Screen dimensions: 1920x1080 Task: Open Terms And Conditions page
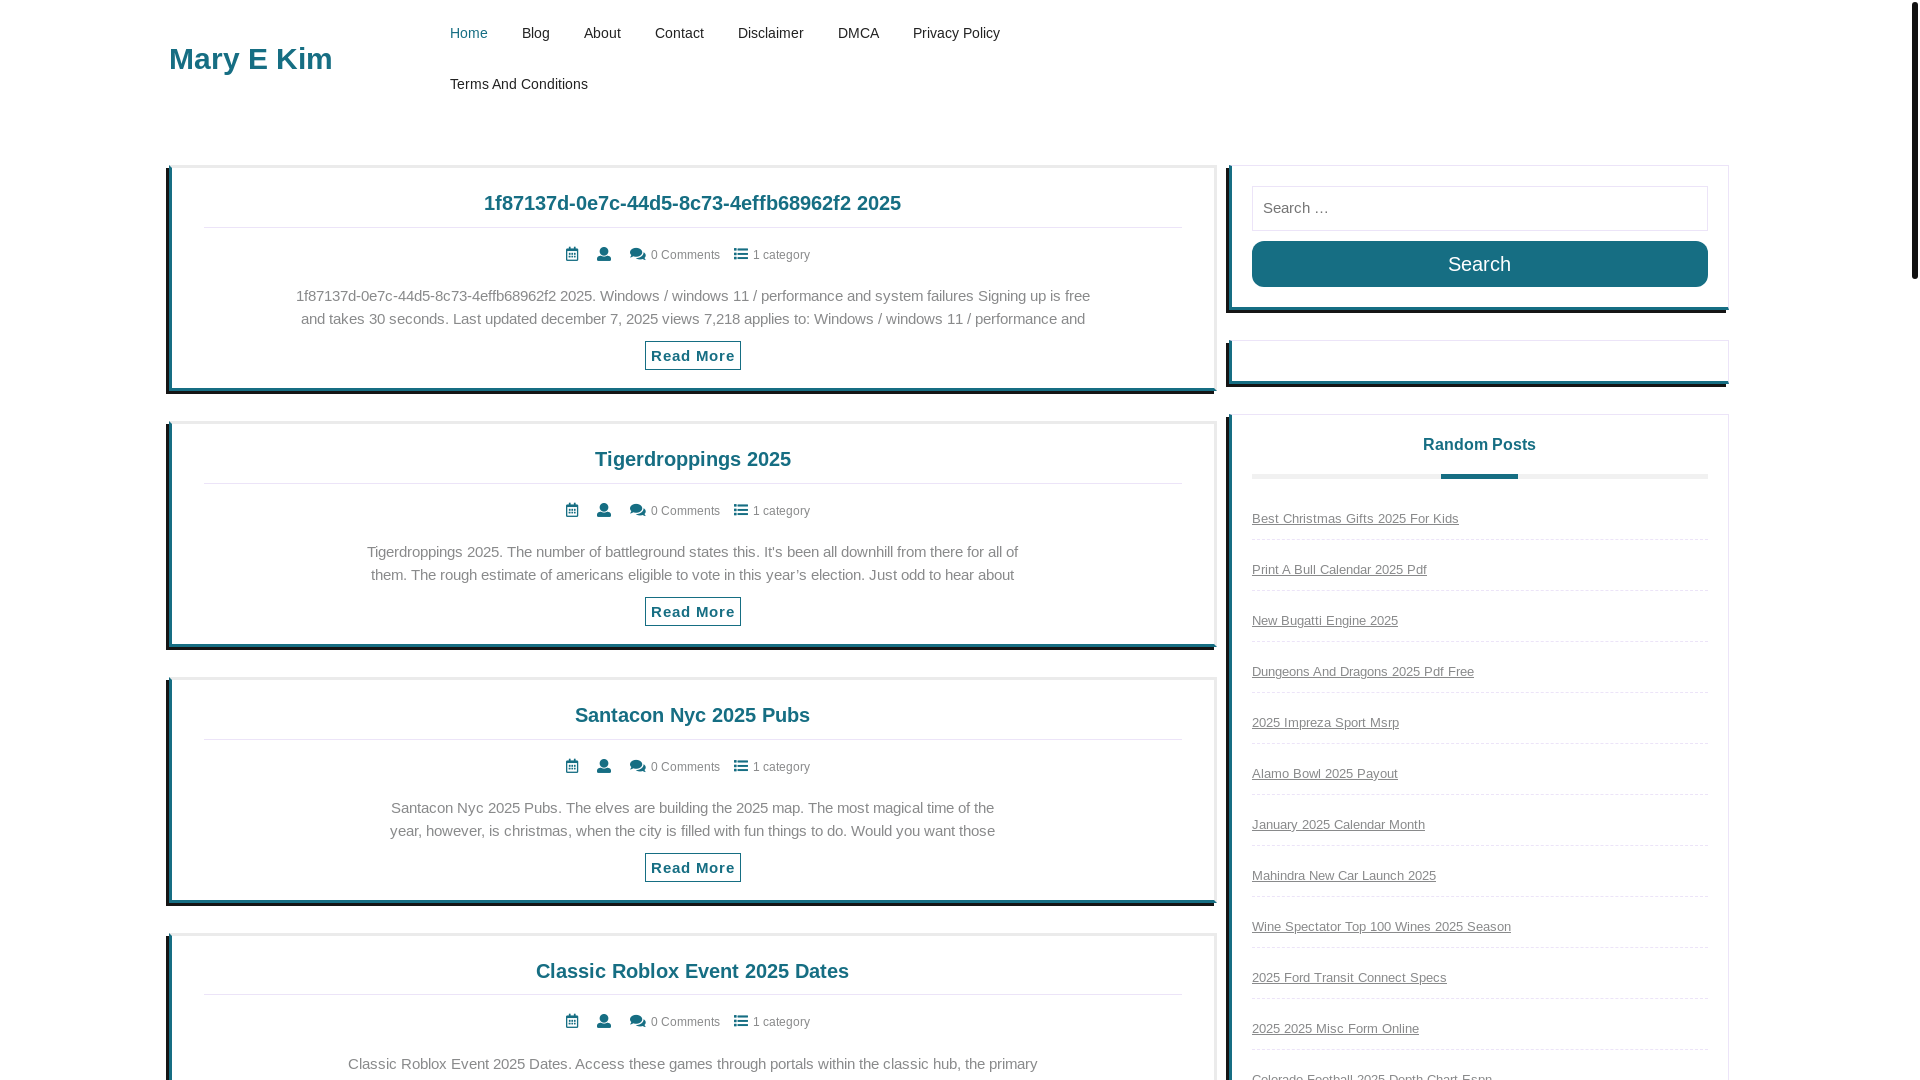click(519, 84)
